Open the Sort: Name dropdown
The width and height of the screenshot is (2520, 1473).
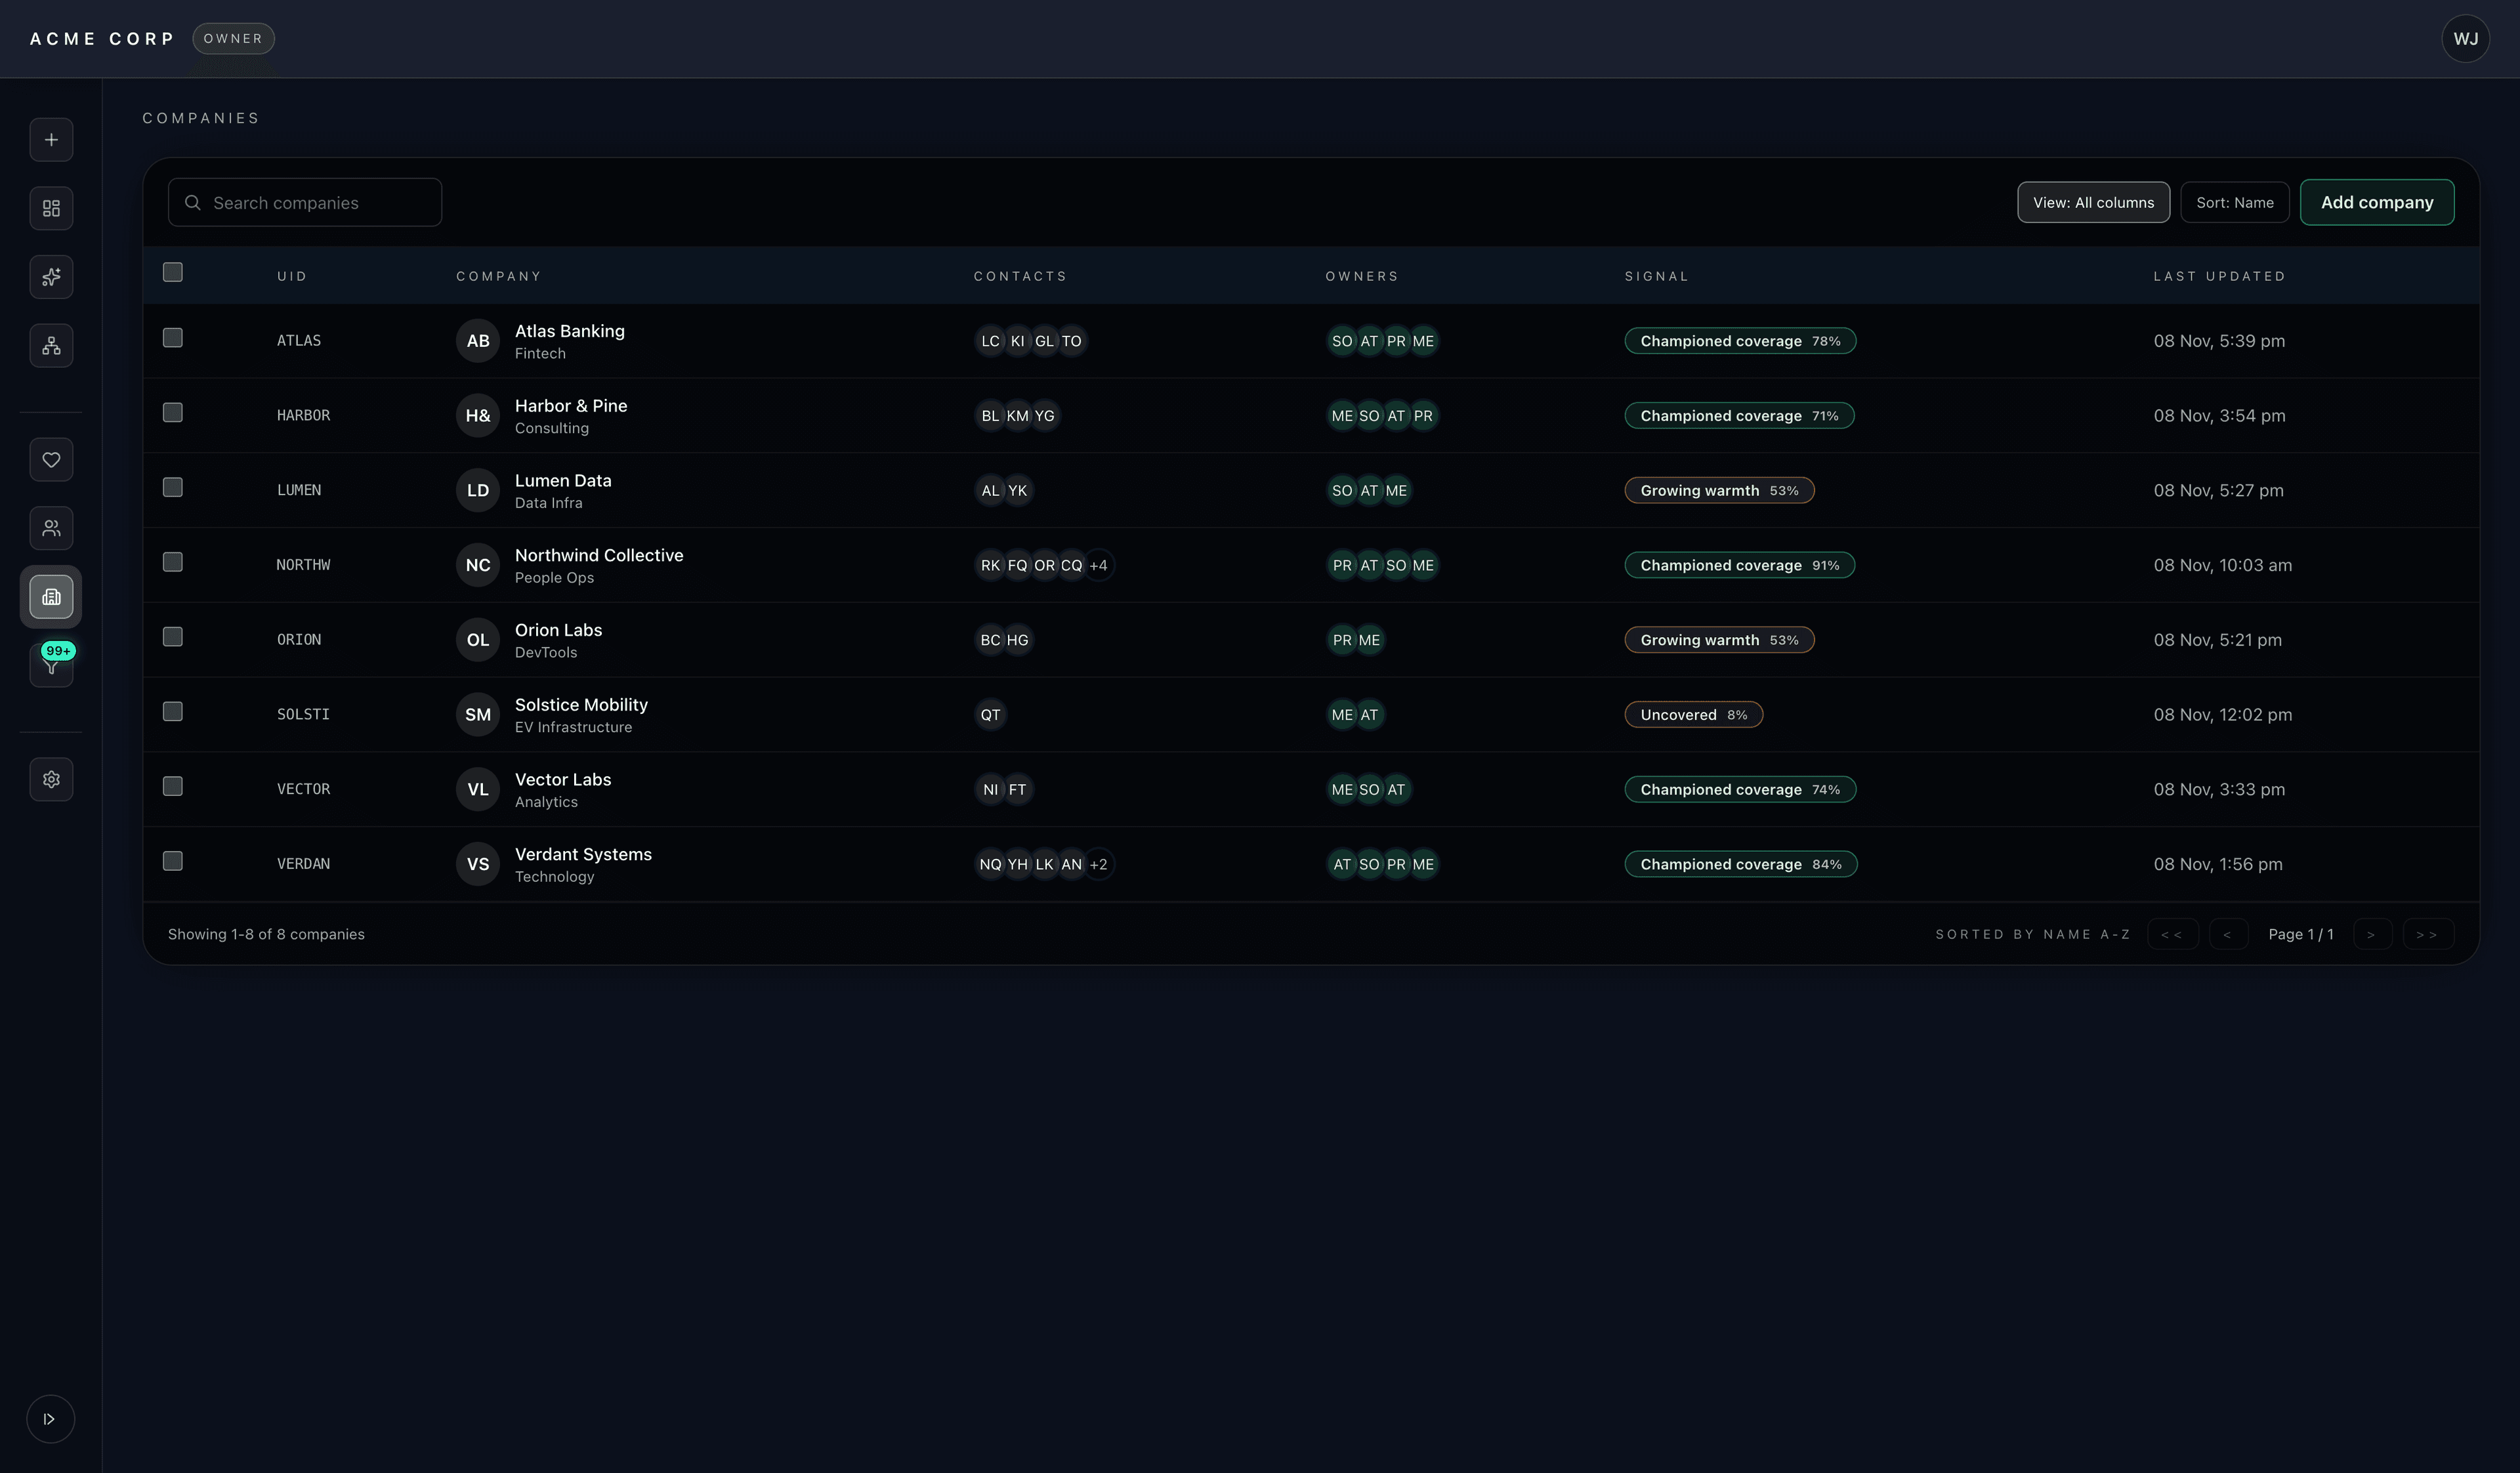(x=2235, y=202)
